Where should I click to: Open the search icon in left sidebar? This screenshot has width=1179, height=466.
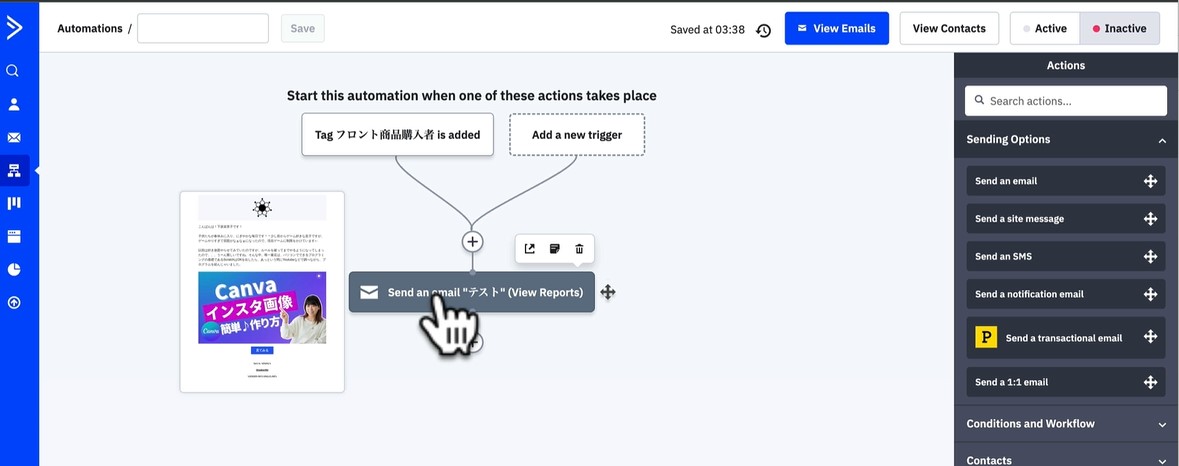click(x=13, y=71)
